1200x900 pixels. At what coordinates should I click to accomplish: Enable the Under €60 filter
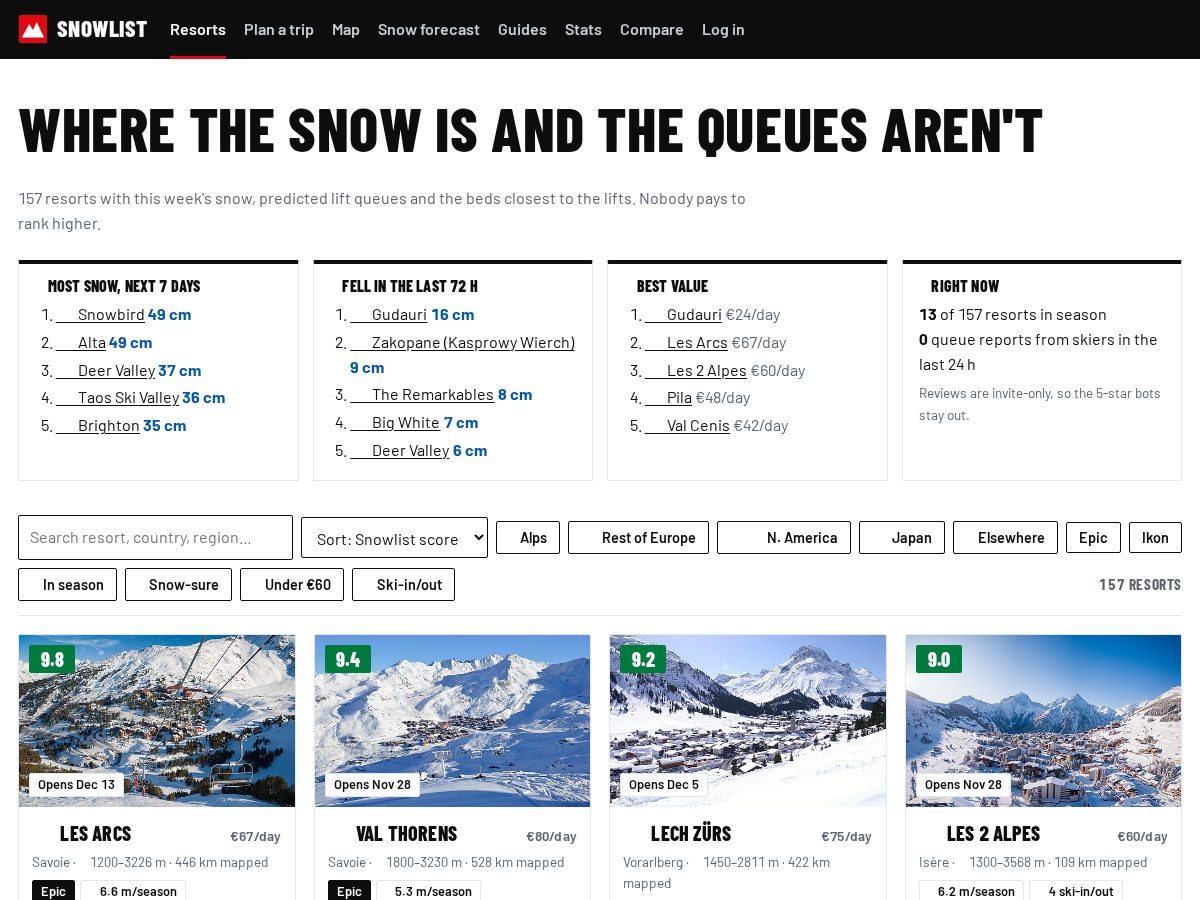[292, 585]
